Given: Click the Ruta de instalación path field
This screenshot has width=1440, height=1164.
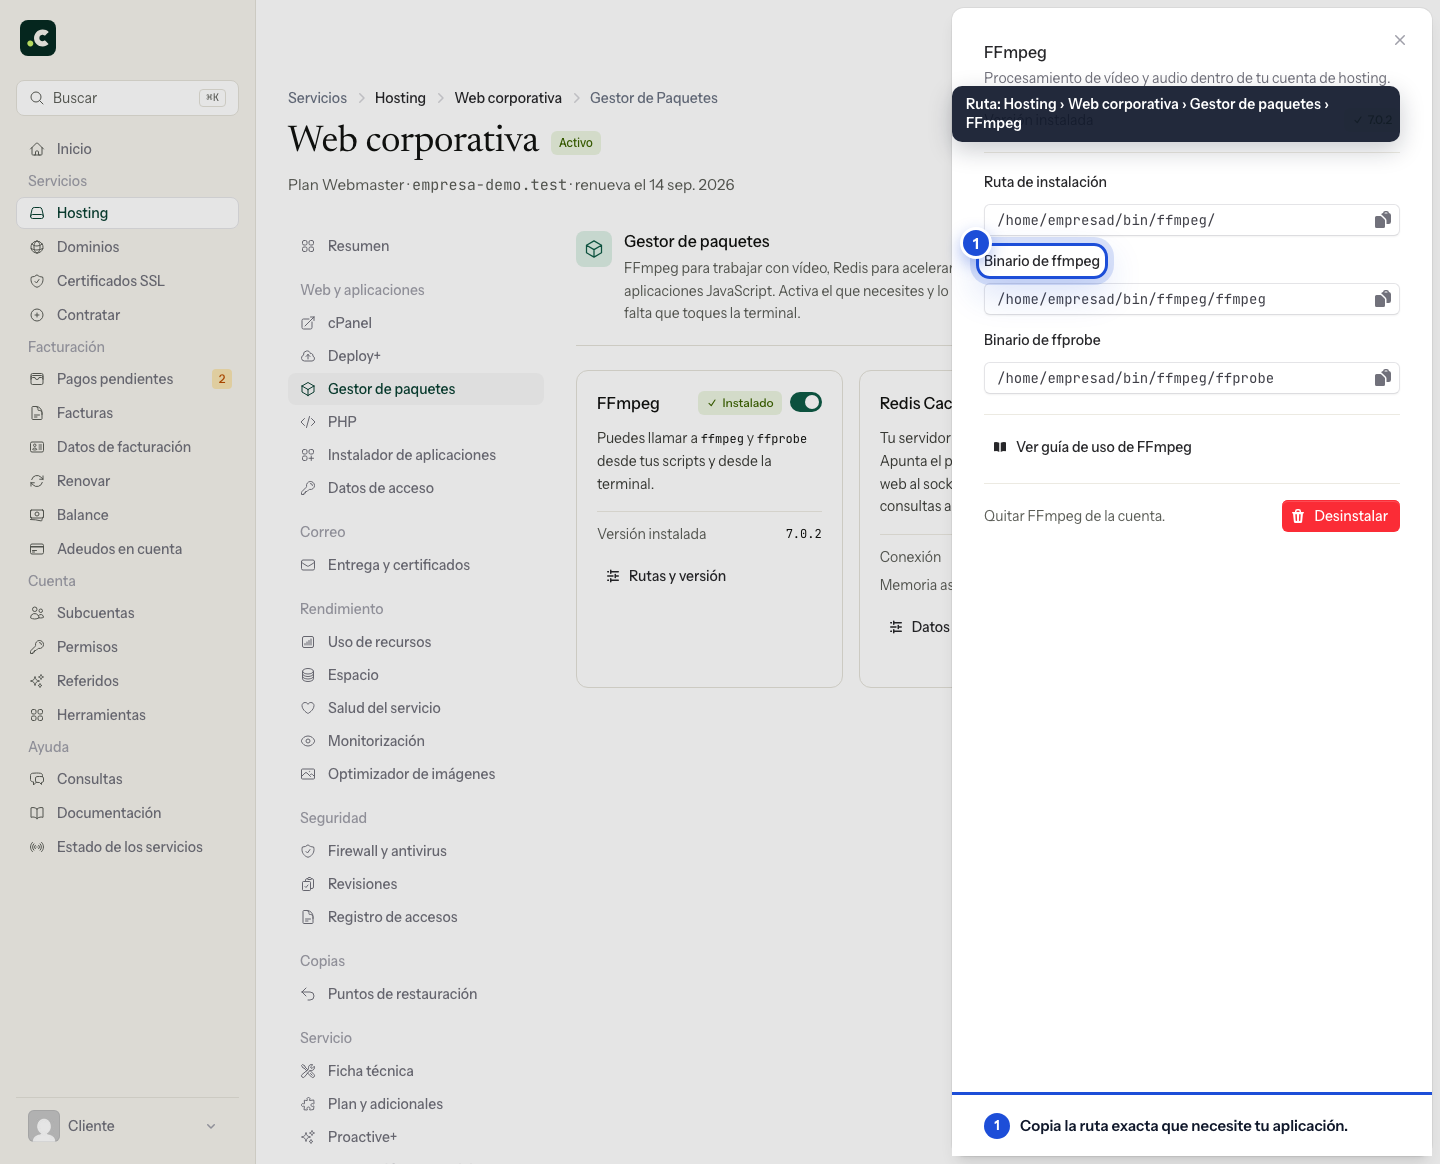Looking at the screenshot, I should [1192, 220].
